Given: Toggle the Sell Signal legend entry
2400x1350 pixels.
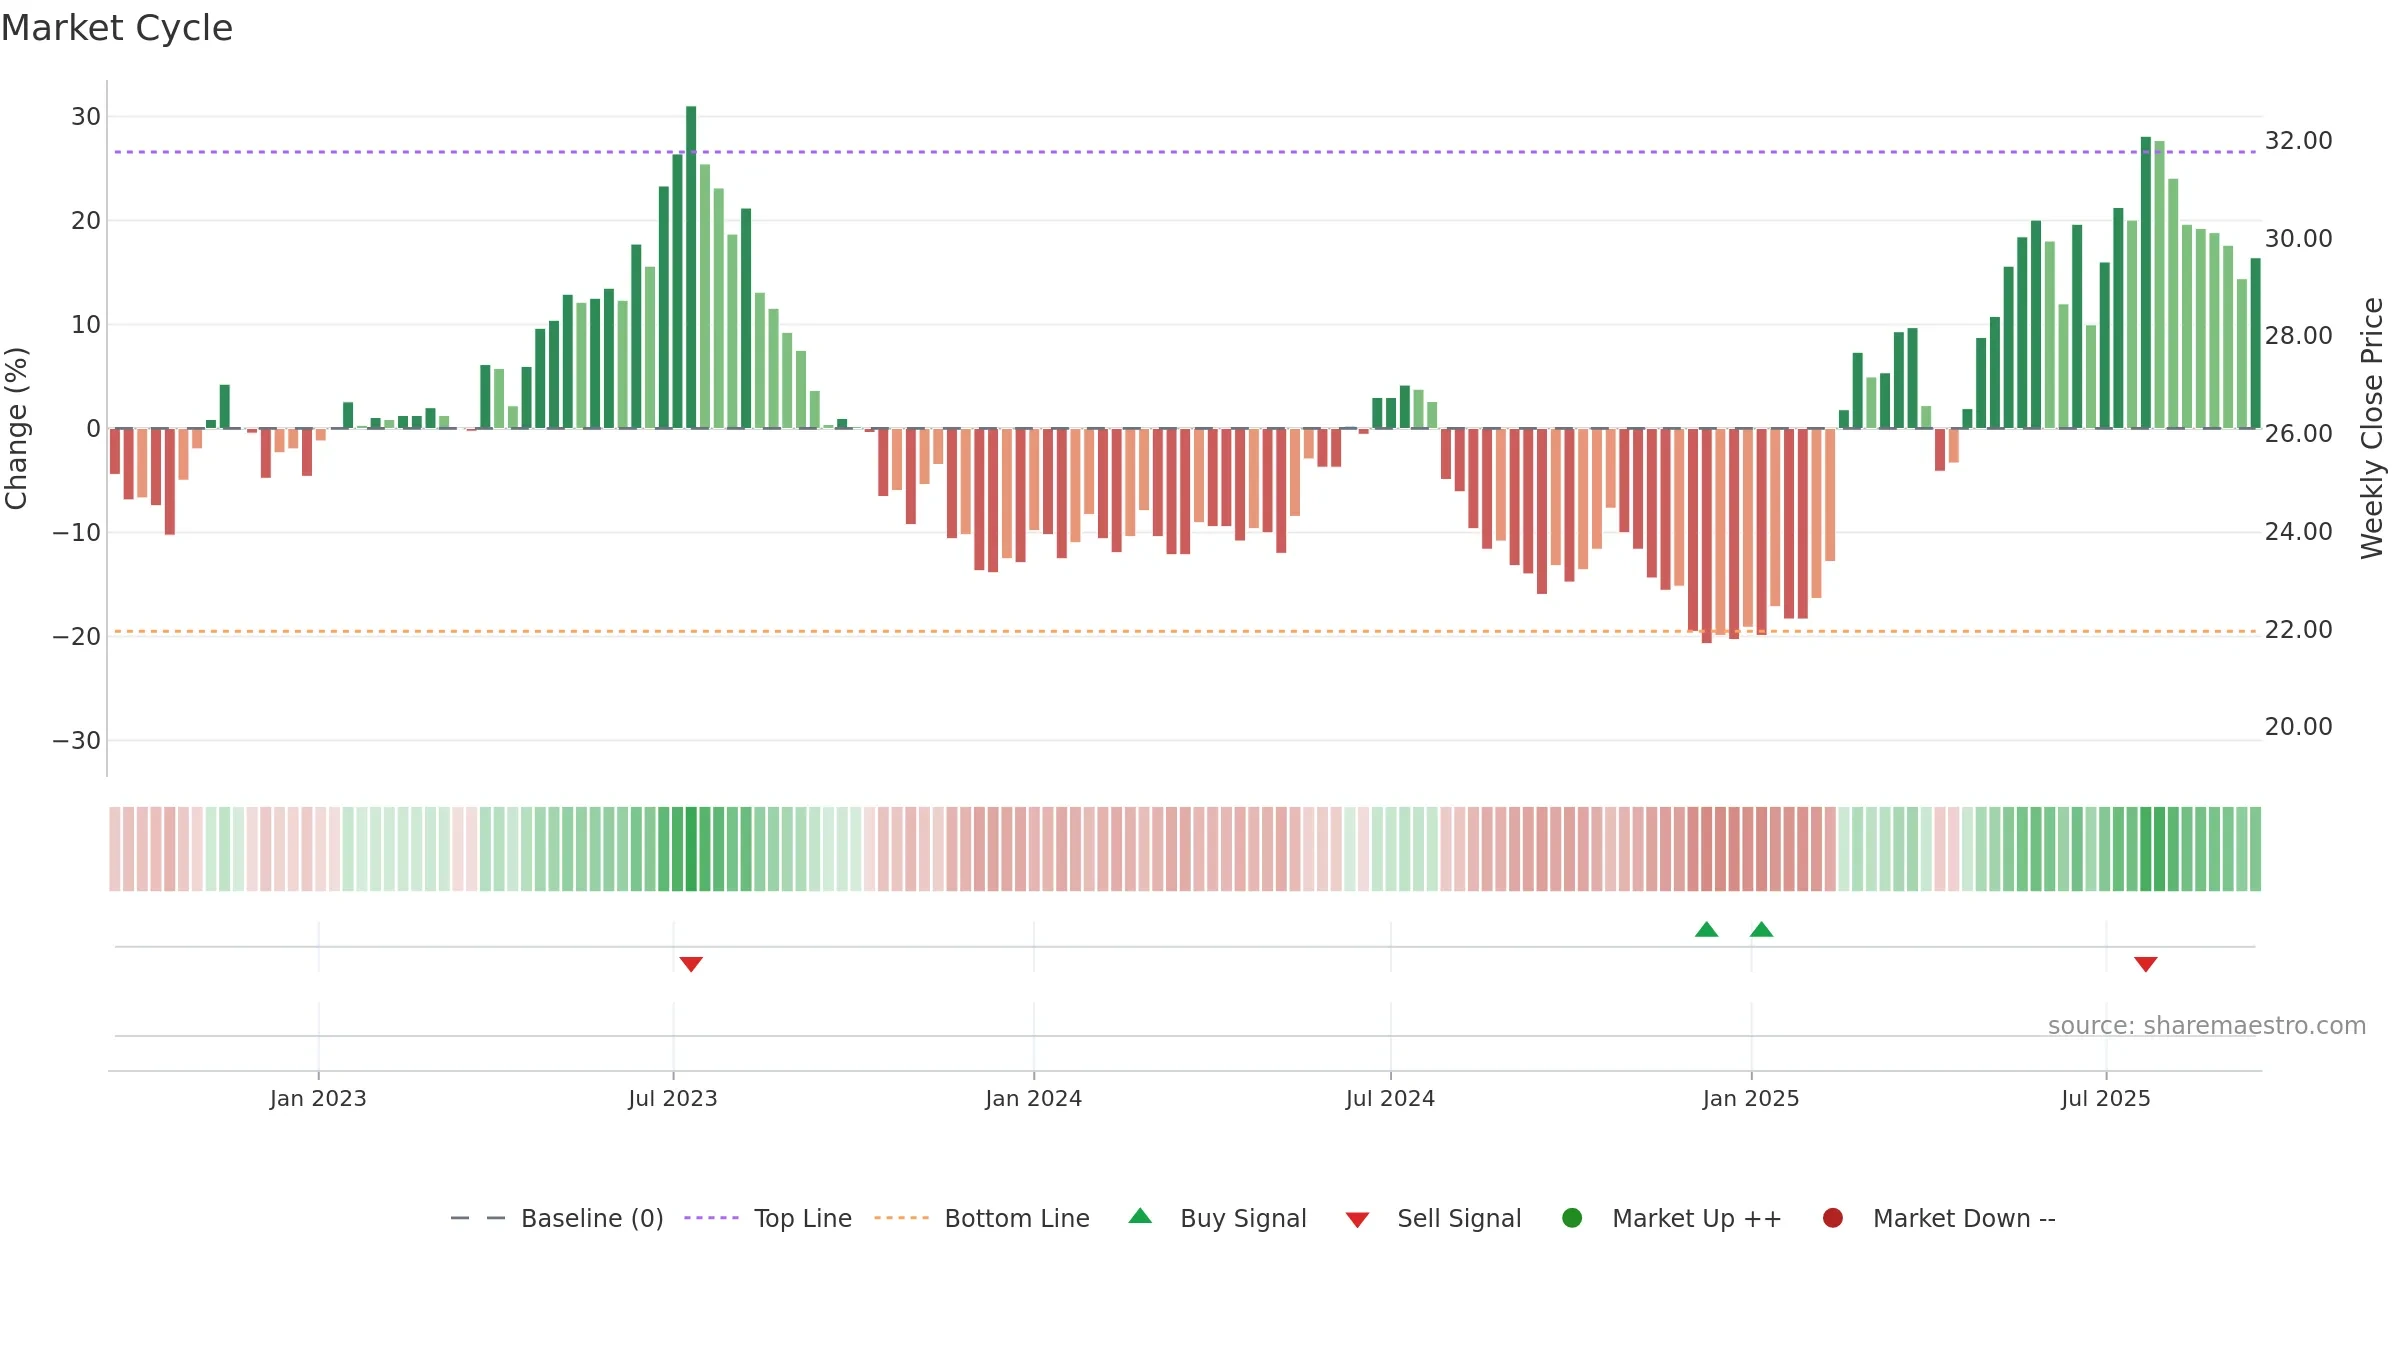Looking at the screenshot, I should (x=1433, y=1218).
